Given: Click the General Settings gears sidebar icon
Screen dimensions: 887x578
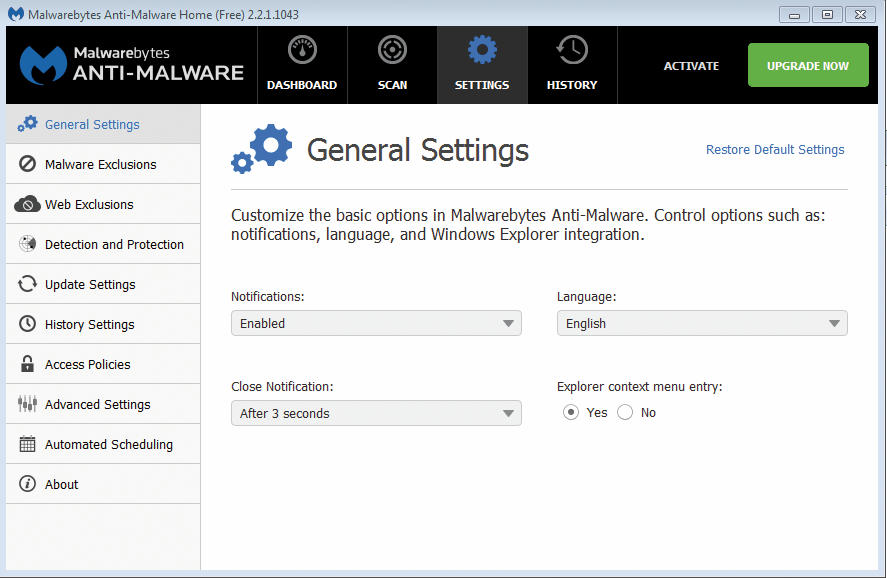Looking at the screenshot, I should 27,124.
